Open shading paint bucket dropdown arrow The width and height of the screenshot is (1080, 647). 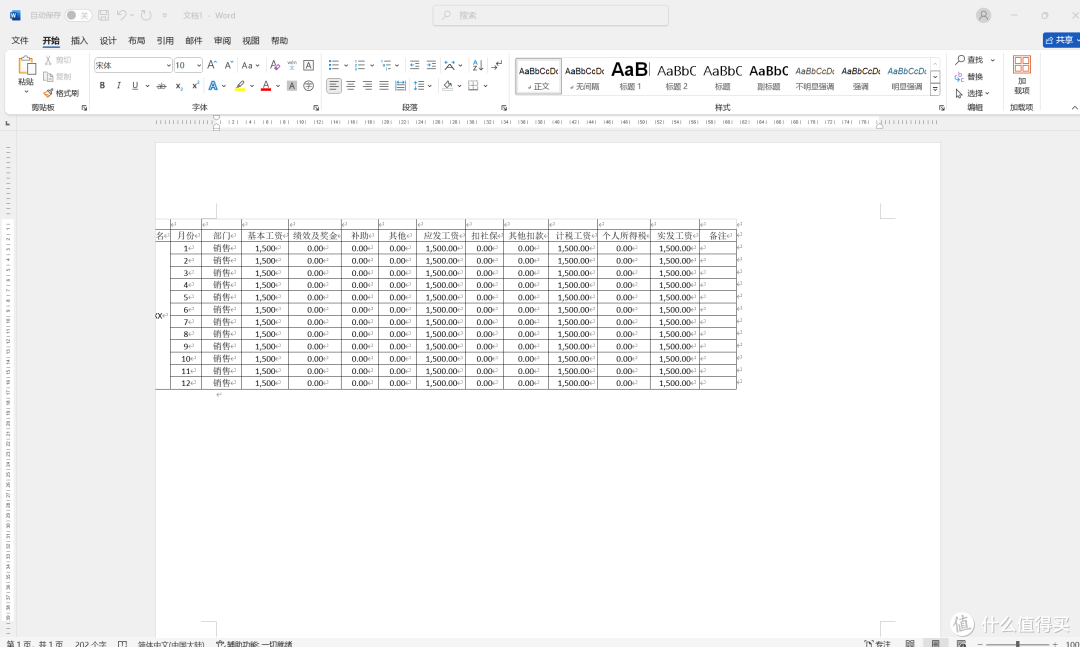coord(459,86)
